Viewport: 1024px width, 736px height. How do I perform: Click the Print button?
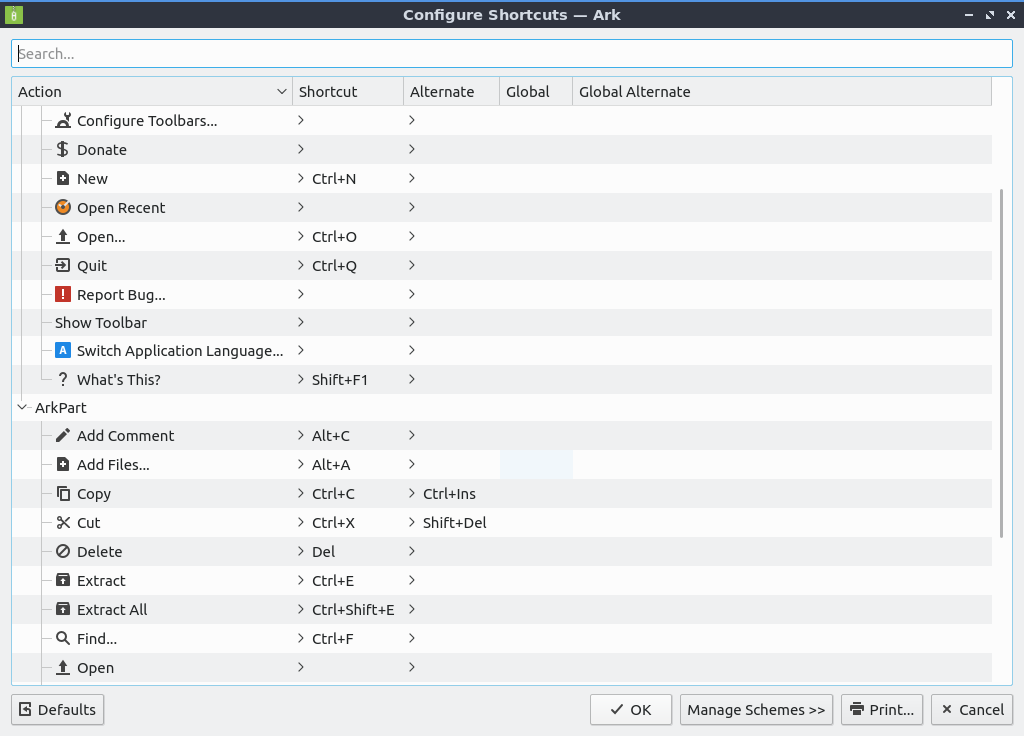[x=881, y=710]
